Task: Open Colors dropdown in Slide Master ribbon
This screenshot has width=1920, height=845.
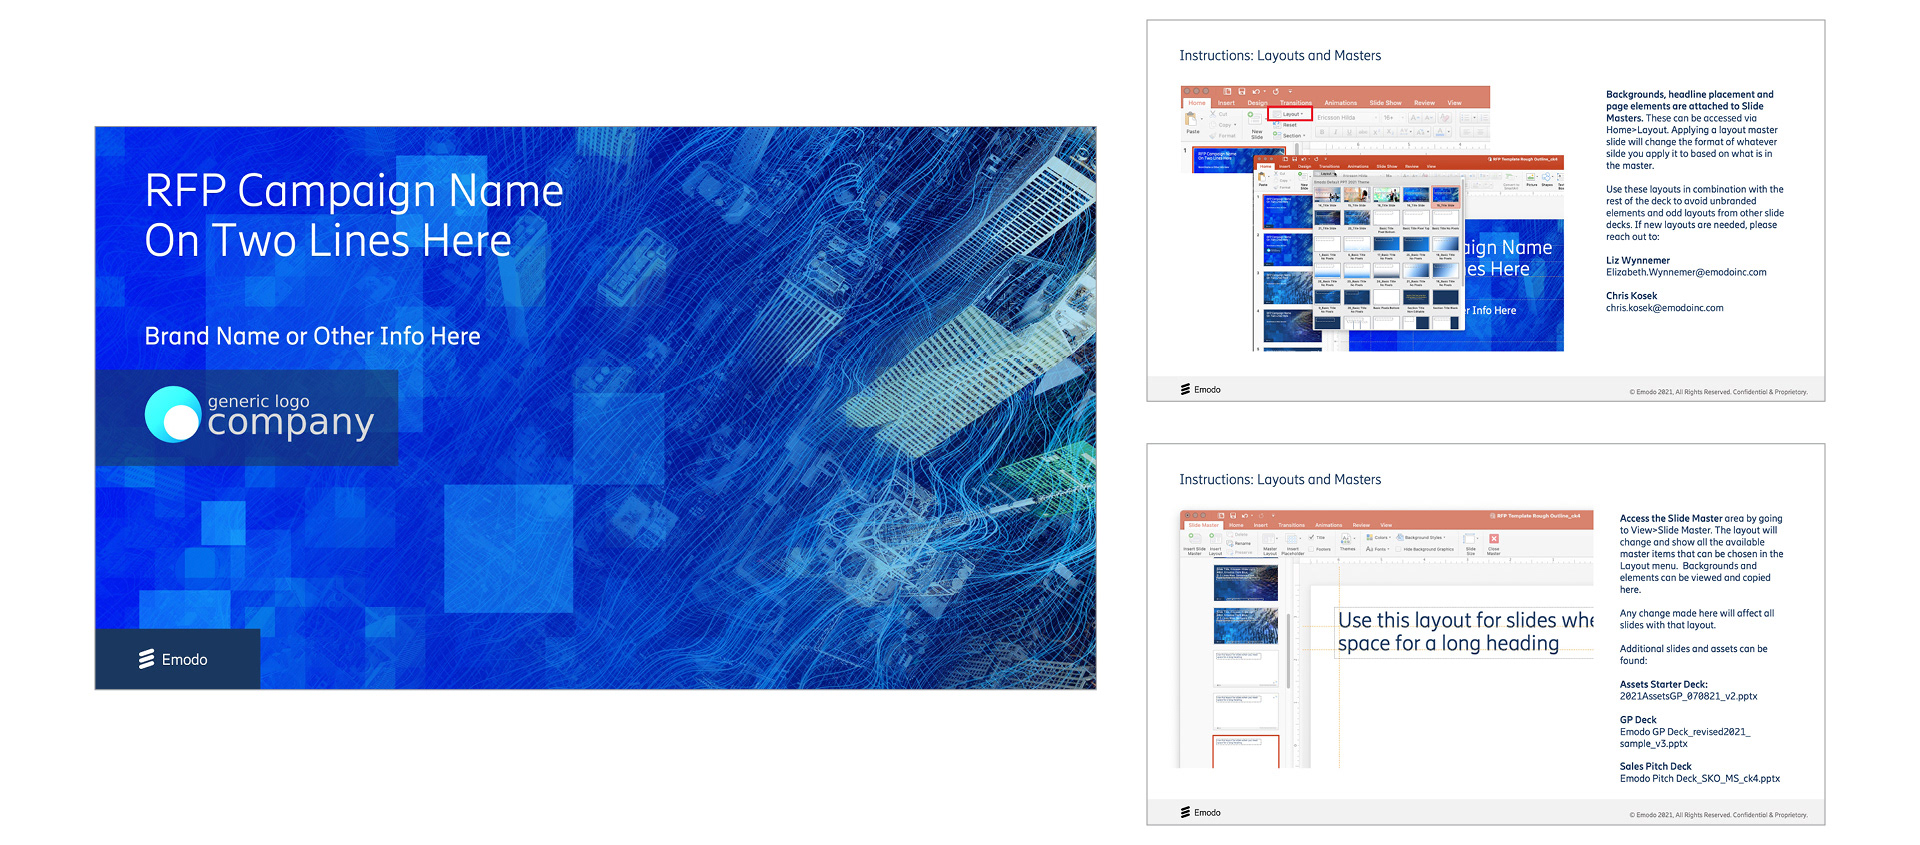Action: click(x=1379, y=537)
